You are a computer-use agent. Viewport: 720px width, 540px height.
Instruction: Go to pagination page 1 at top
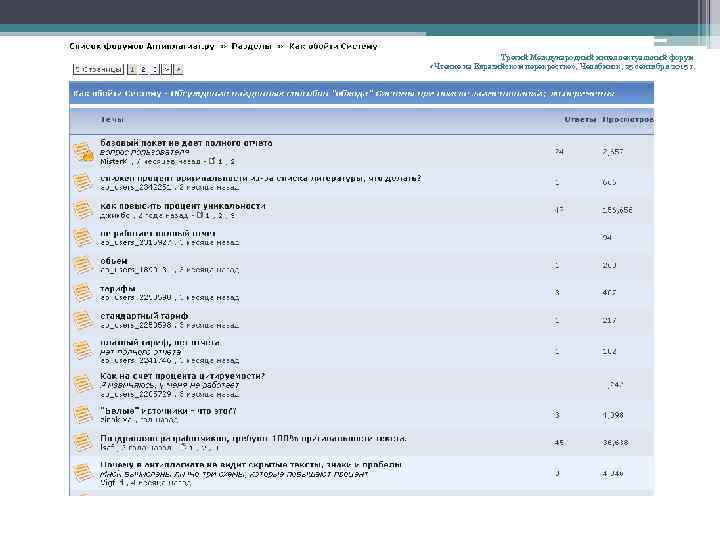tap(132, 69)
